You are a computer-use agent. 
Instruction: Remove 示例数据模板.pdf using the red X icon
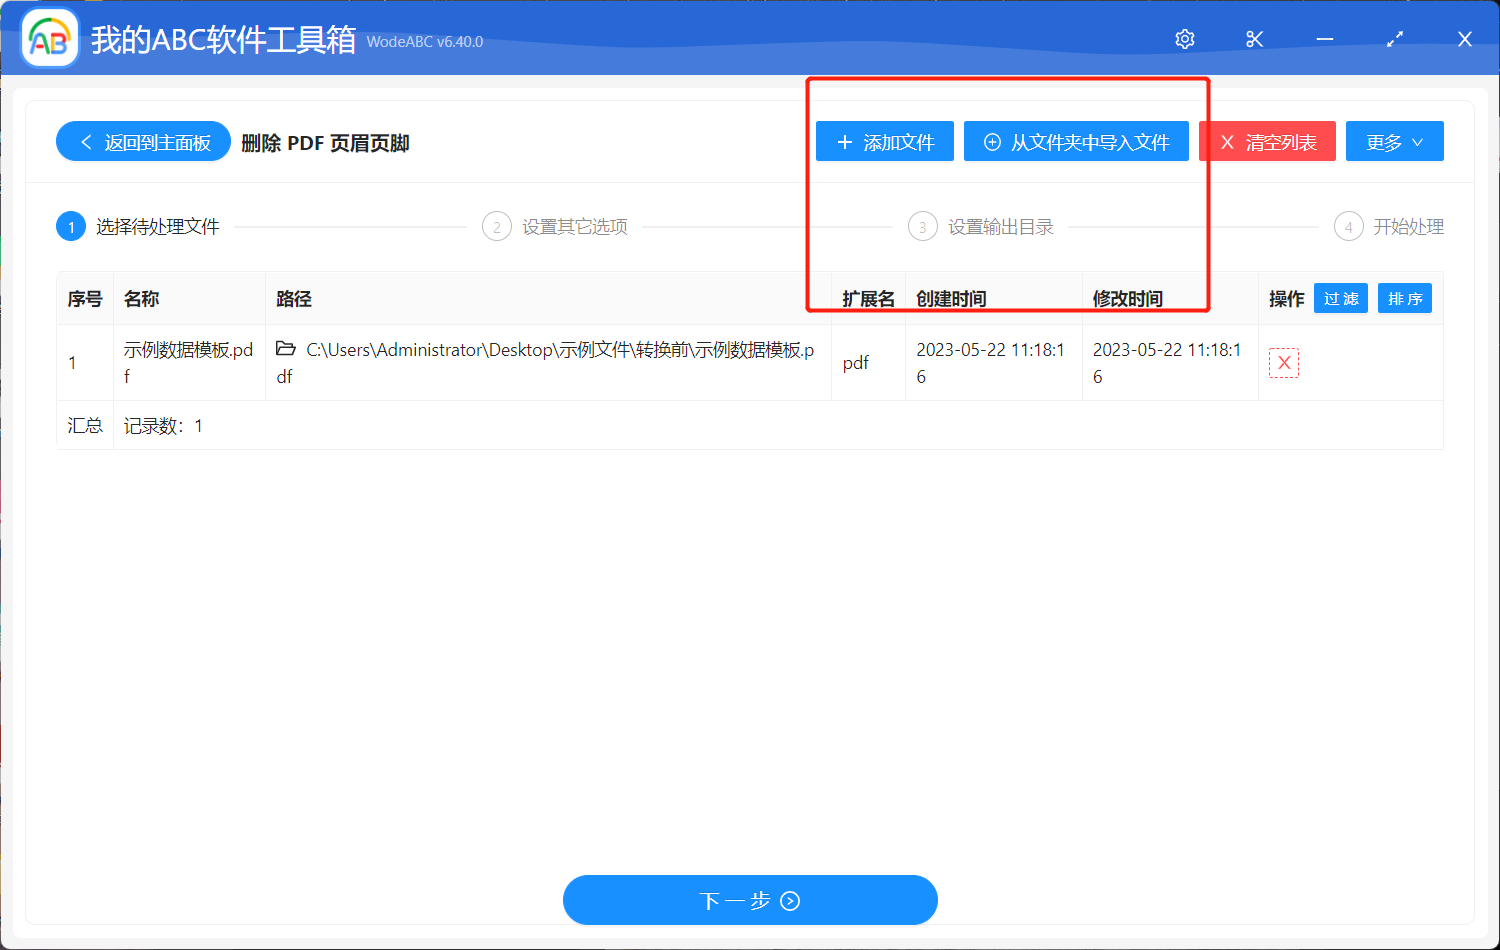point(1284,362)
